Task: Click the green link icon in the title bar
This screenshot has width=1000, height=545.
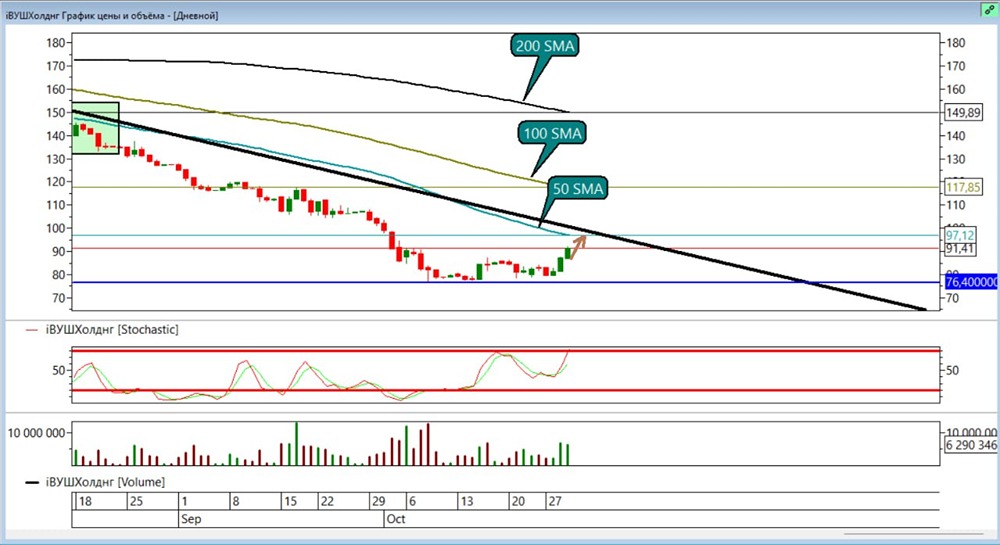Action: (x=990, y=10)
